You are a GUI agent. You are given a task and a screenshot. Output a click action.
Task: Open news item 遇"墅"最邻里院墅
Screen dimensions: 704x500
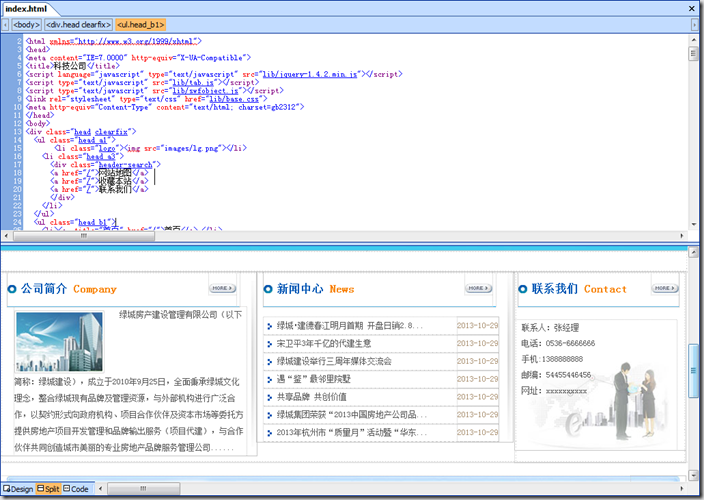coord(313,379)
